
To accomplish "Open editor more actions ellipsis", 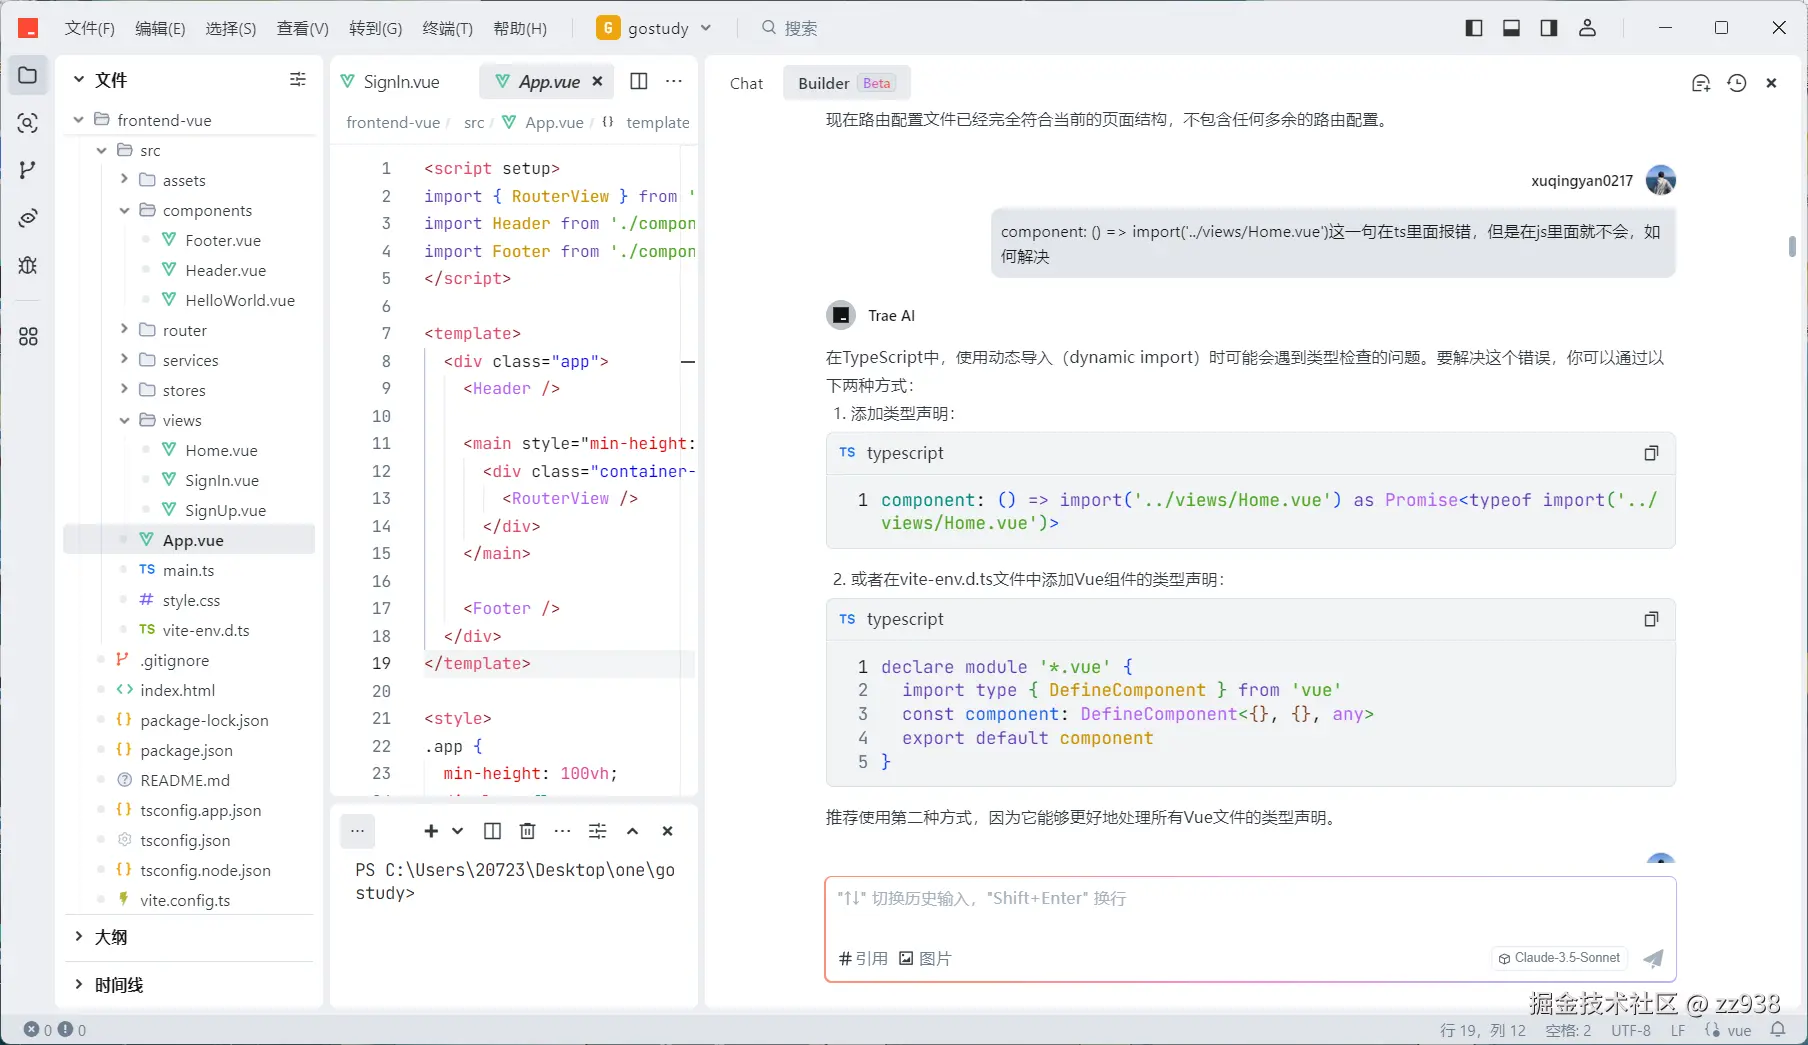I will point(674,81).
